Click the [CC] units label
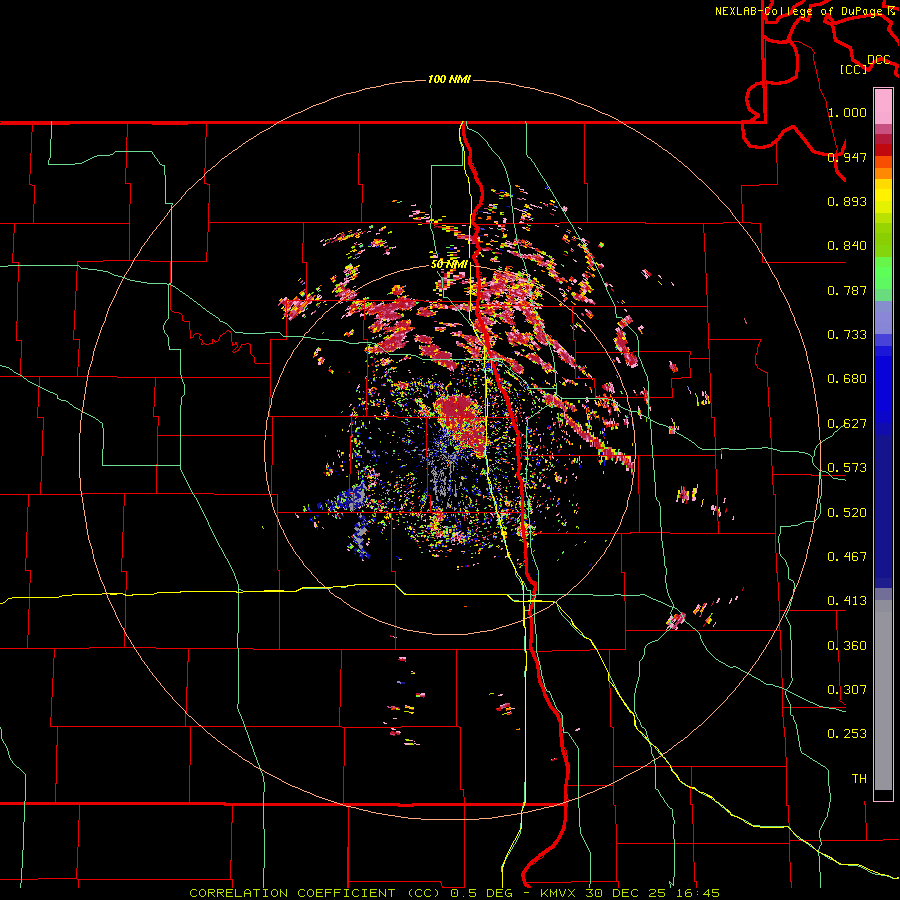 854,69
